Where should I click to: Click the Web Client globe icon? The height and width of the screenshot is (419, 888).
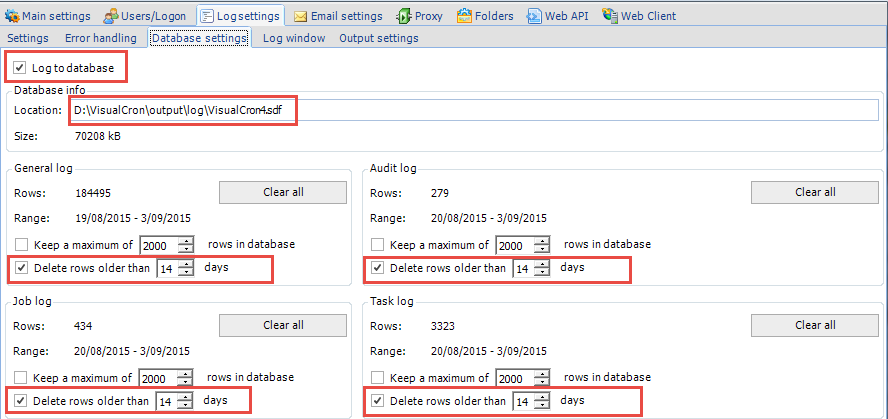click(x=608, y=16)
